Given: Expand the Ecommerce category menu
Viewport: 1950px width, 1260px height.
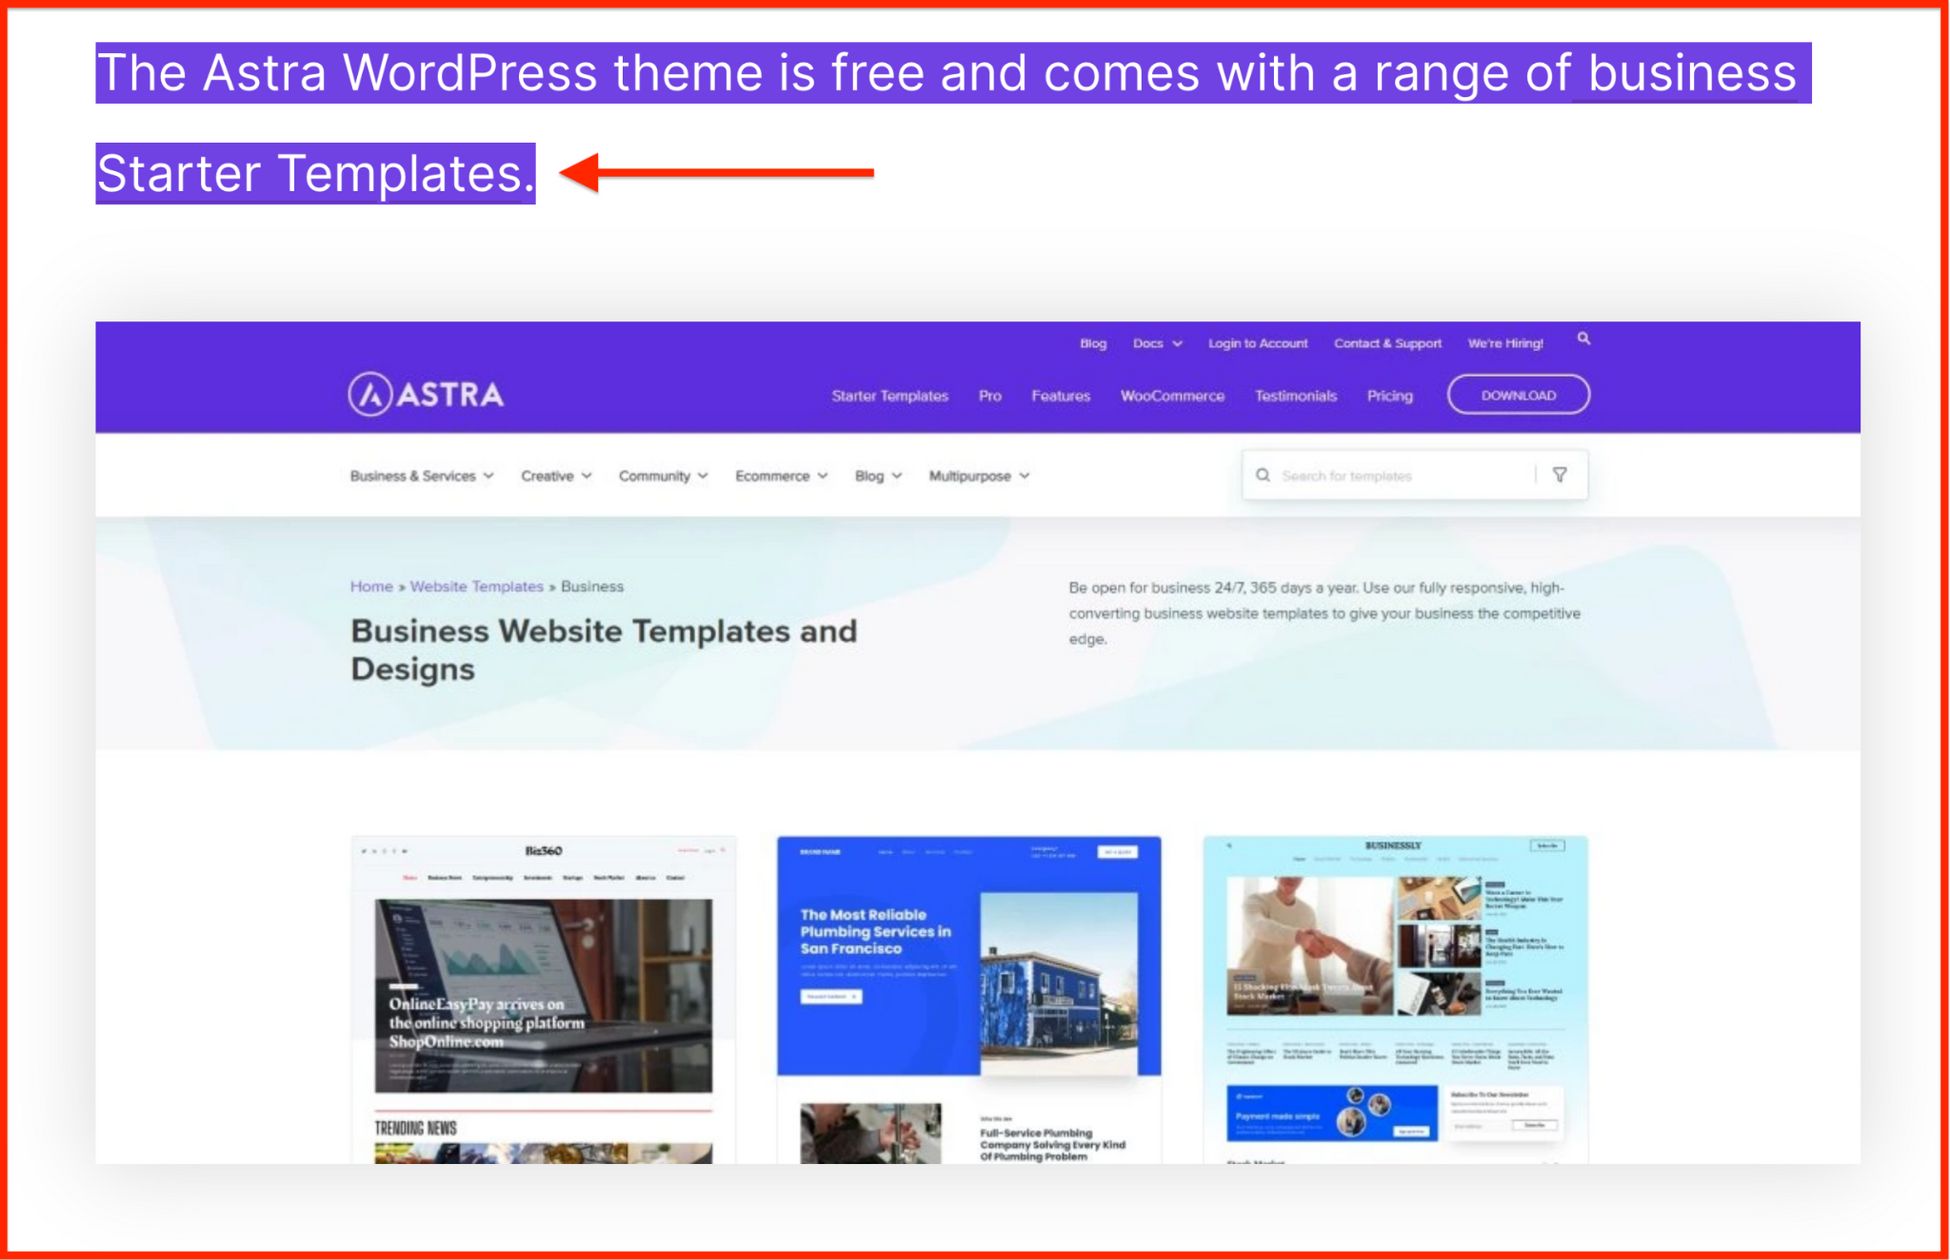Looking at the screenshot, I should [x=781, y=476].
